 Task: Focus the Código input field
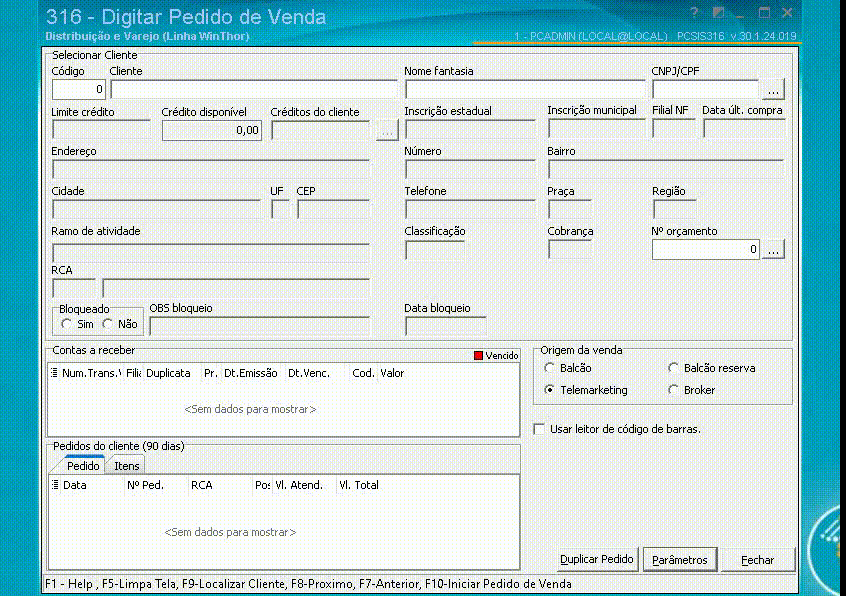click(x=79, y=90)
